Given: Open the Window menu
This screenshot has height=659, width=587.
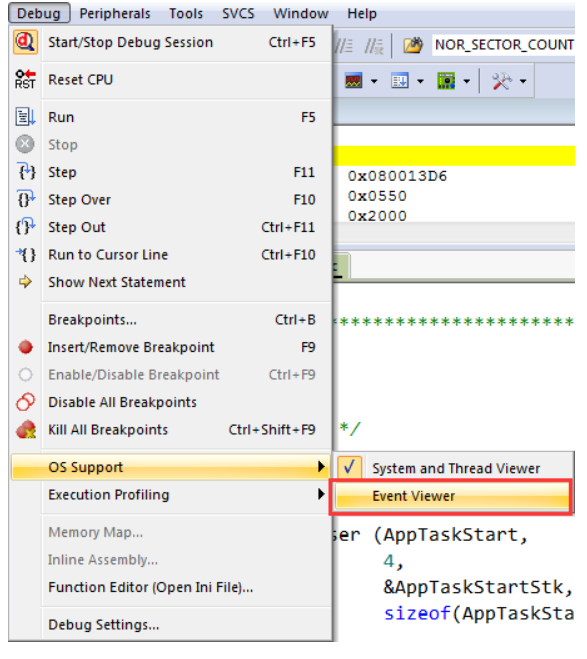Looking at the screenshot, I should 301,13.
